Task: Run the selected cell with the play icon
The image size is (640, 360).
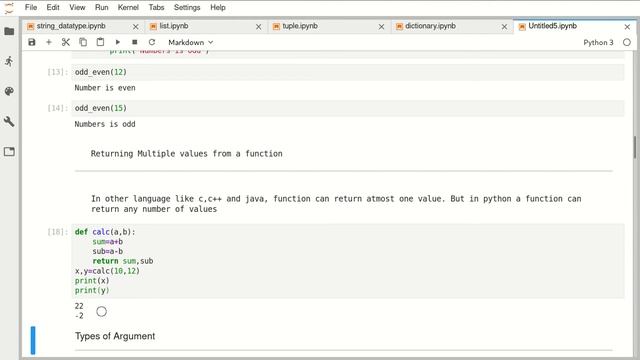Action: 118,42
